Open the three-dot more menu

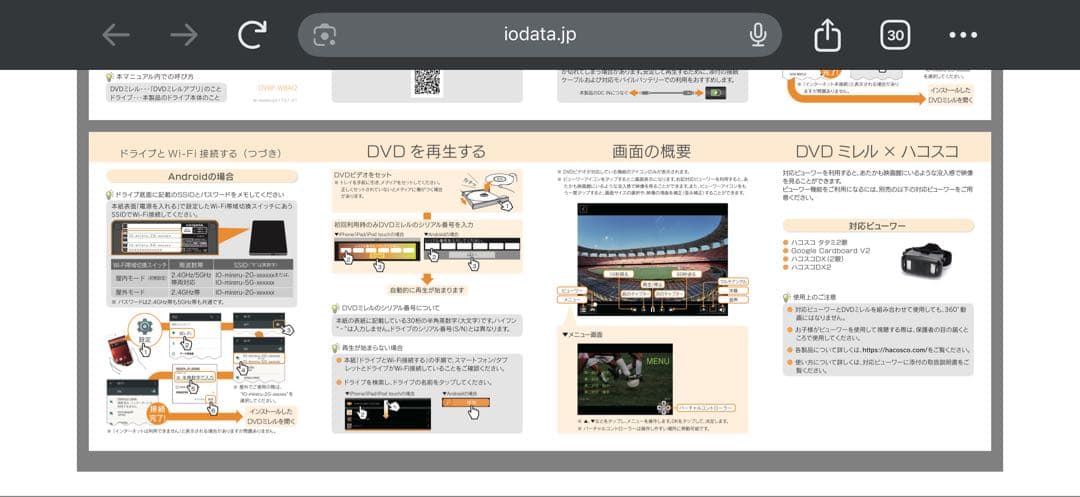pyautogui.click(x=963, y=35)
